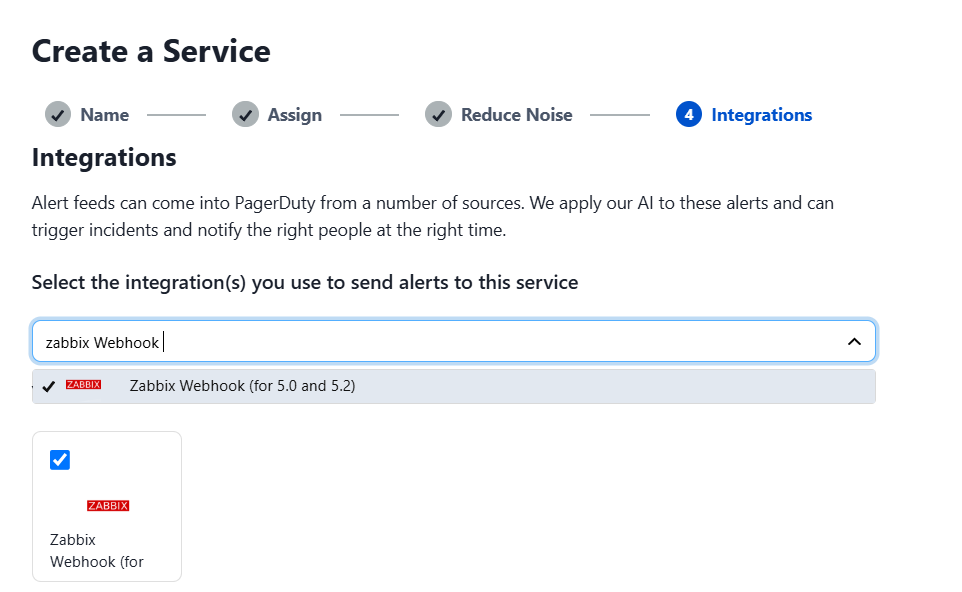
Task: Click the Zabbix logo on integration card
Action: (x=108, y=506)
